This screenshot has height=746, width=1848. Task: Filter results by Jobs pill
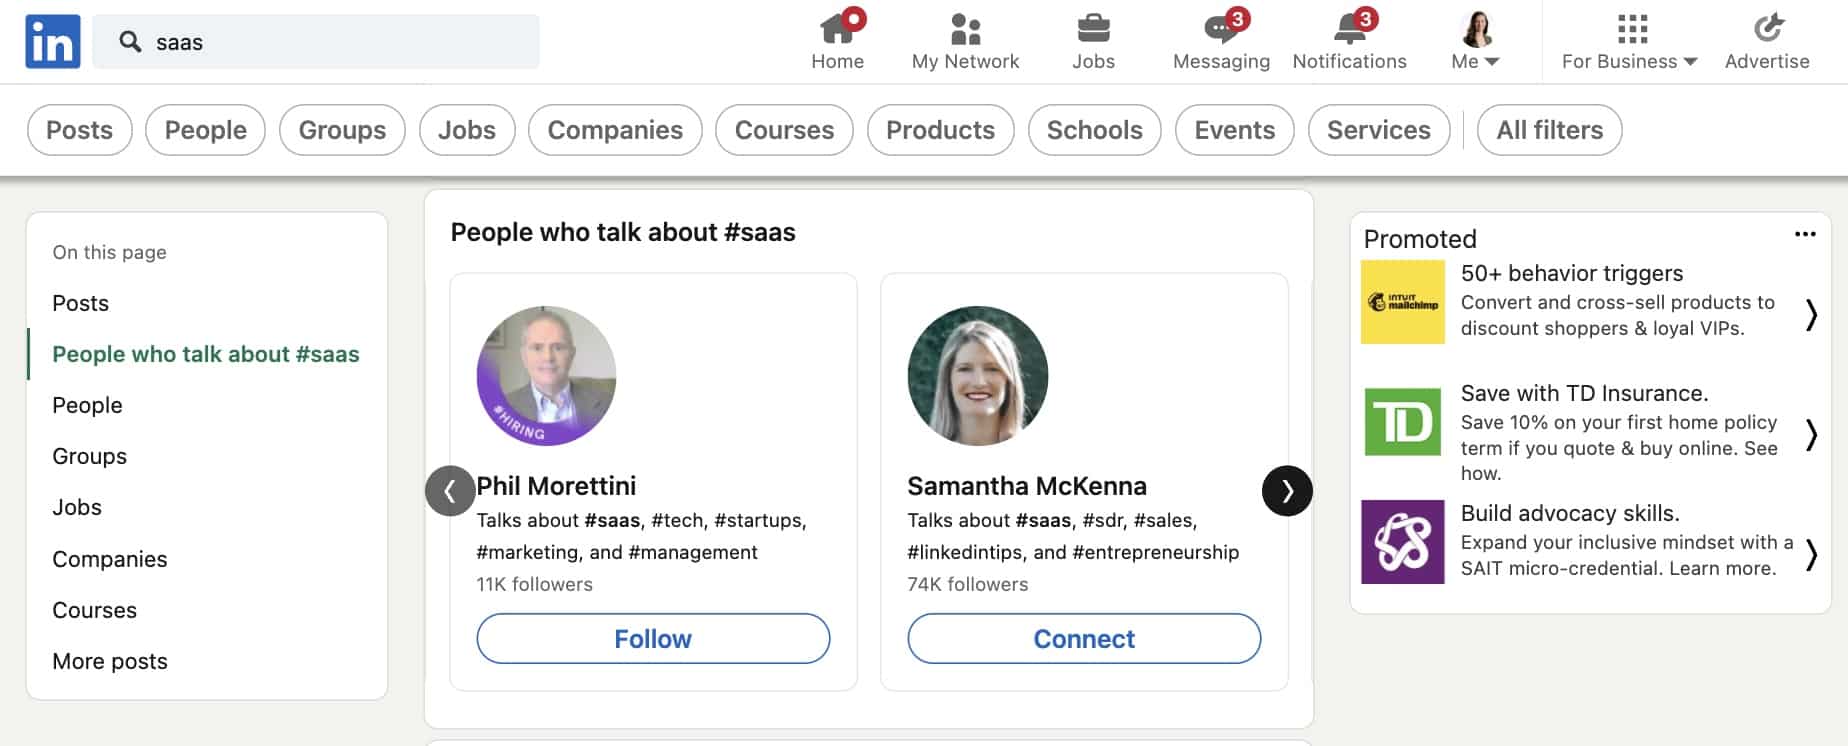click(467, 130)
